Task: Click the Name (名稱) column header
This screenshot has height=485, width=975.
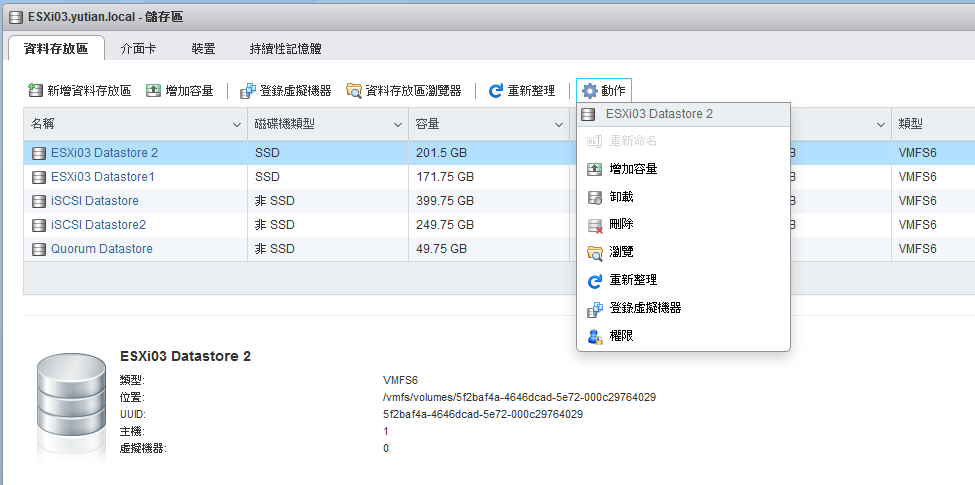Action: click(x=136, y=124)
